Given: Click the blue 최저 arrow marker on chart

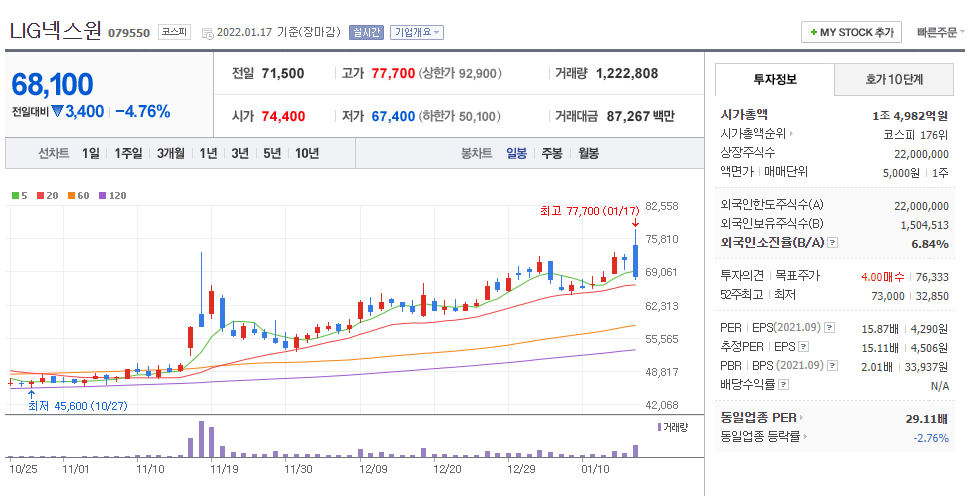Looking at the screenshot, I should (32, 393).
